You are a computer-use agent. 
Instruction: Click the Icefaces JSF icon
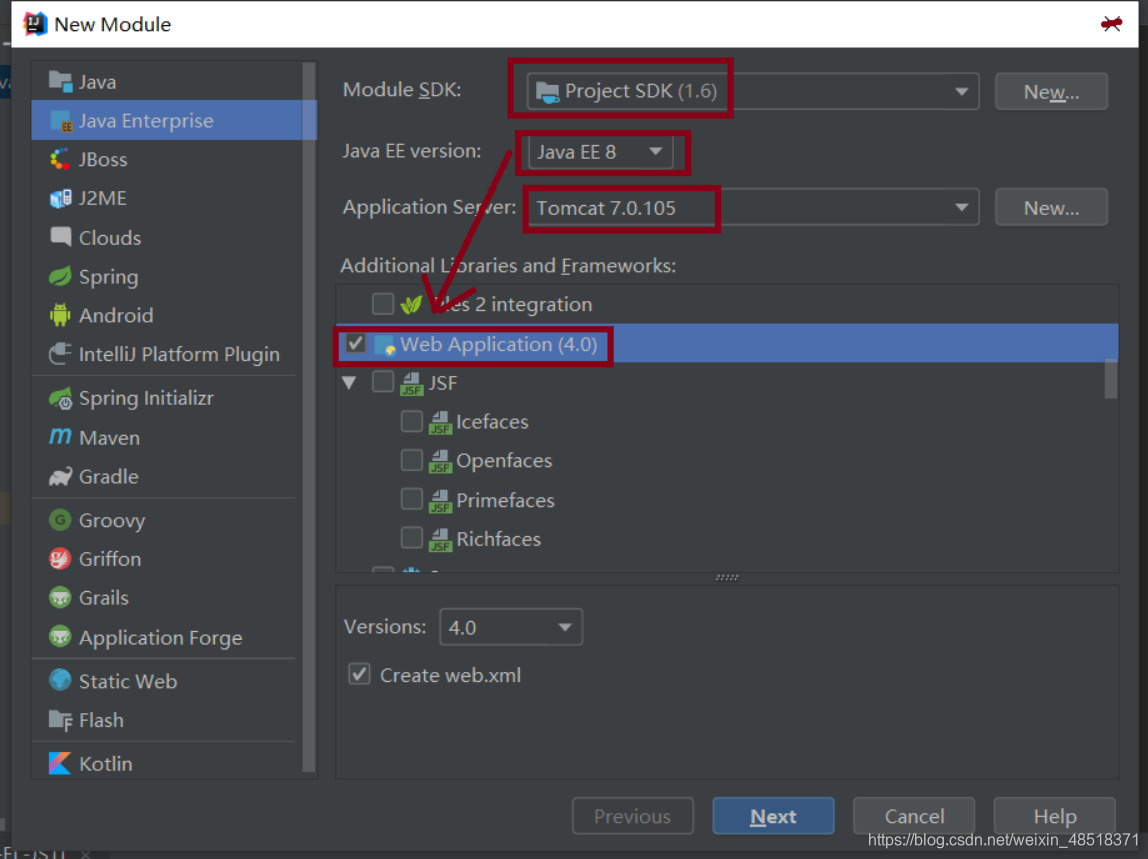[x=440, y=422]
